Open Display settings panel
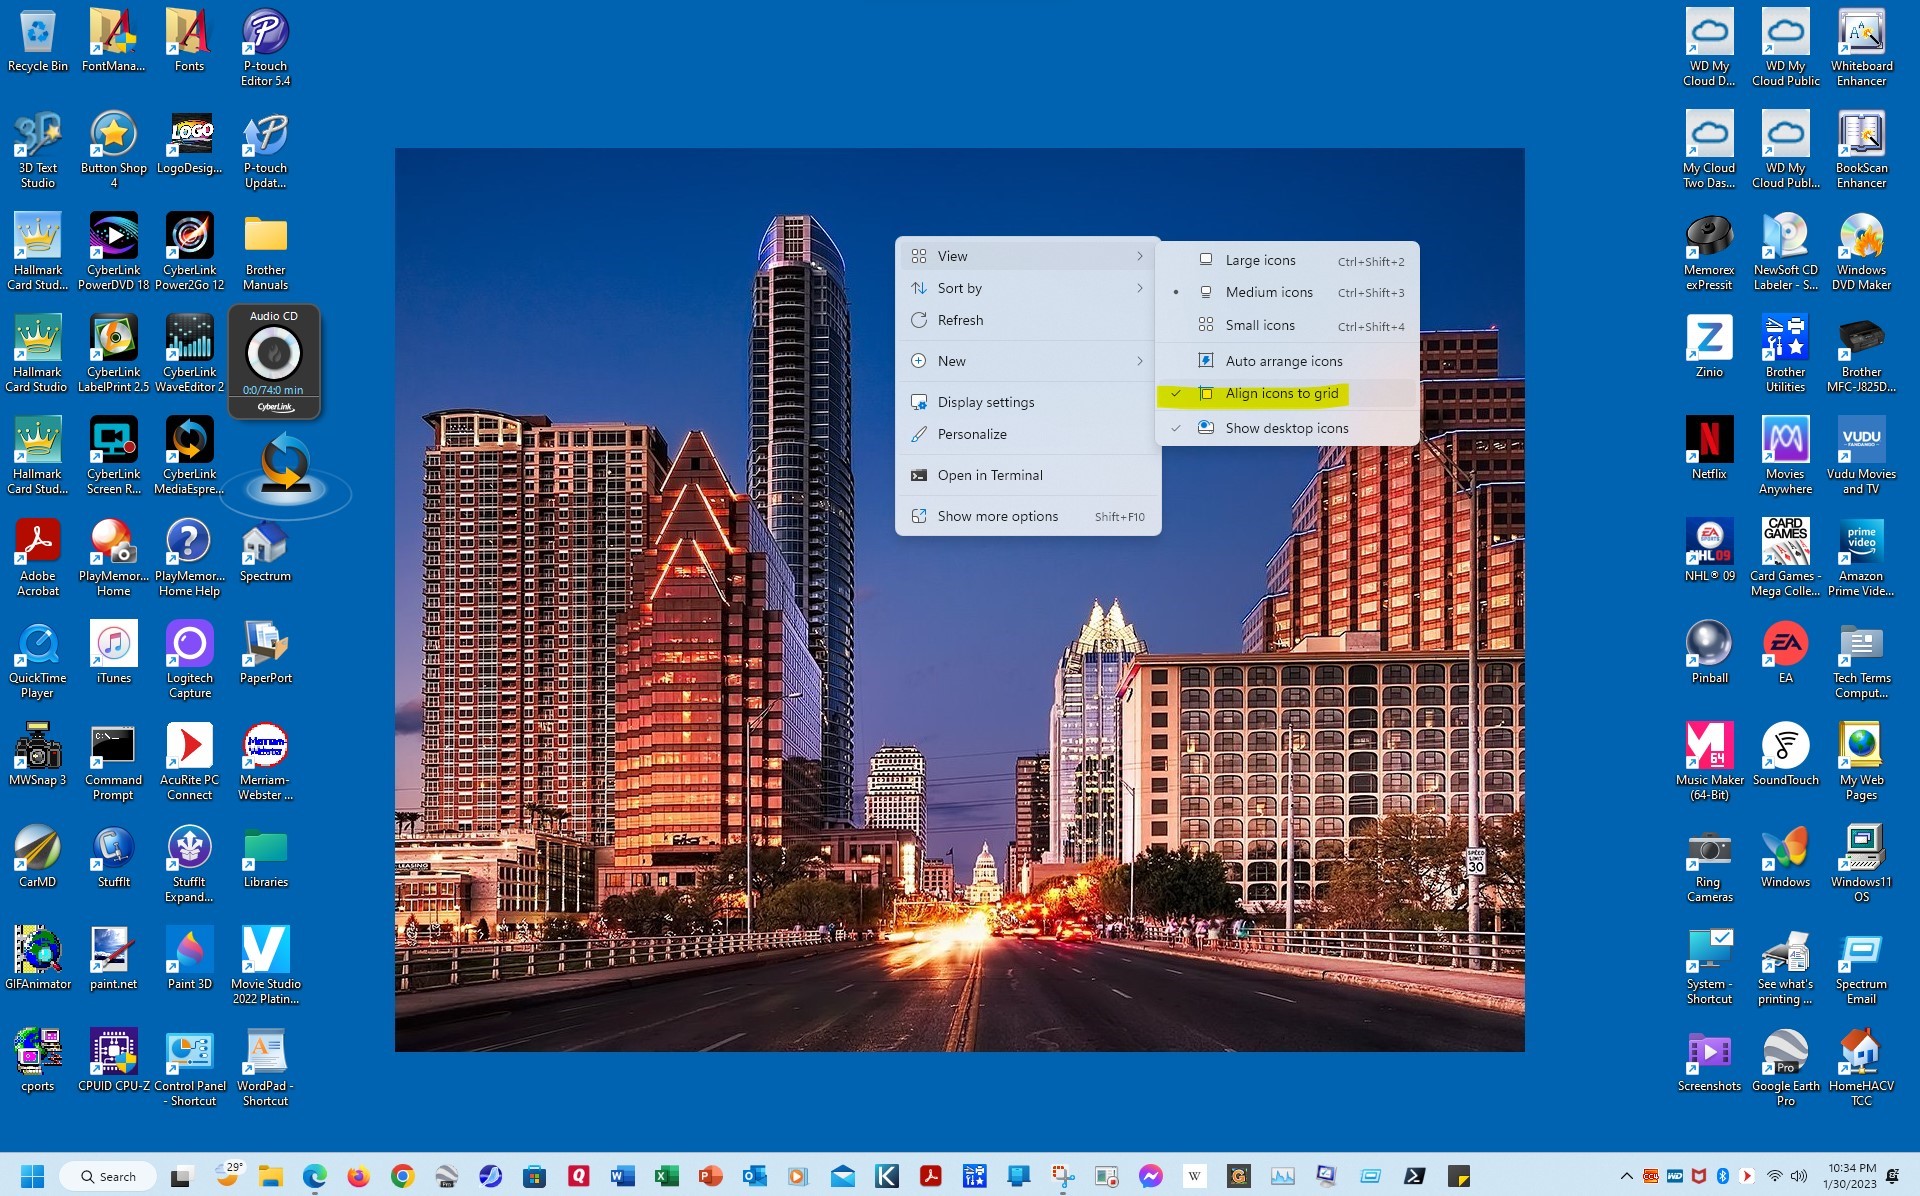Screen dimensions: 1920x1196 pyautogui.click(x=985, y=401)
